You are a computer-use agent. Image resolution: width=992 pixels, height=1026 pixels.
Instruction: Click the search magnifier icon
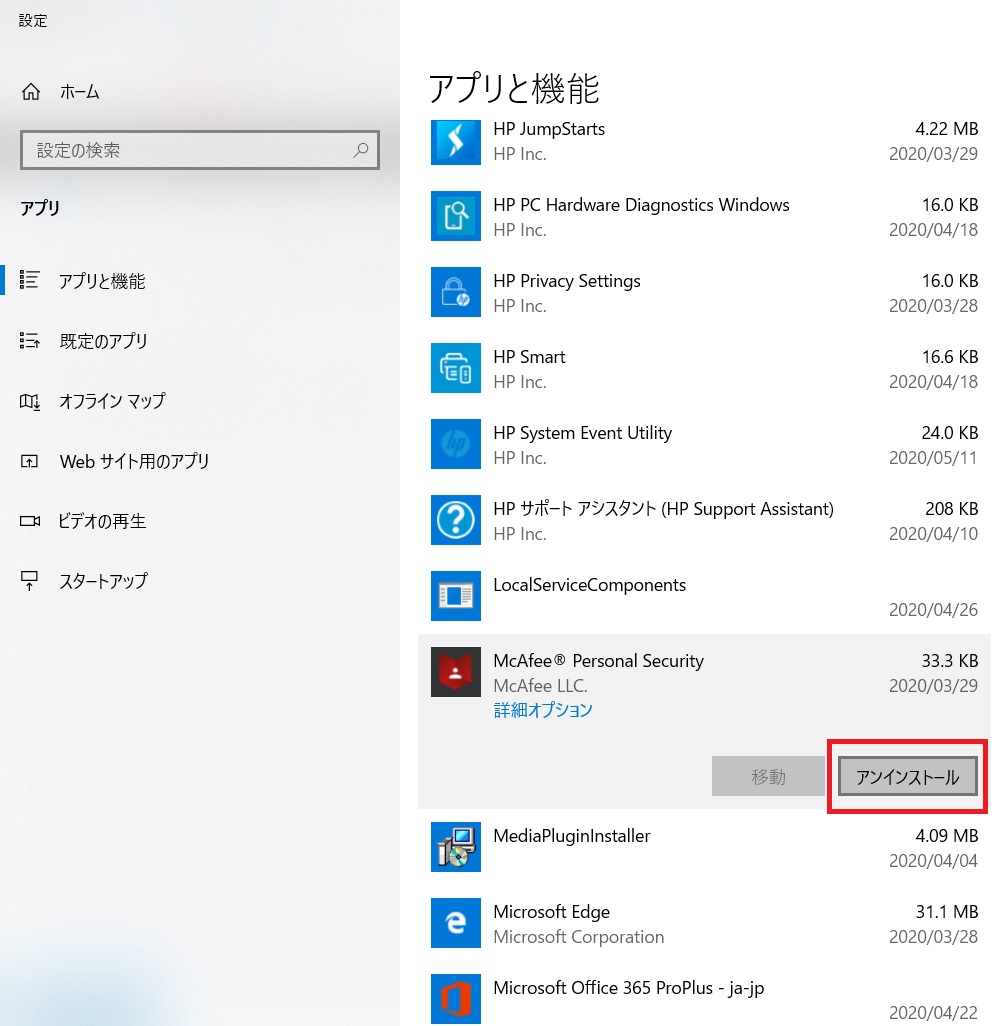coord(361,150)
